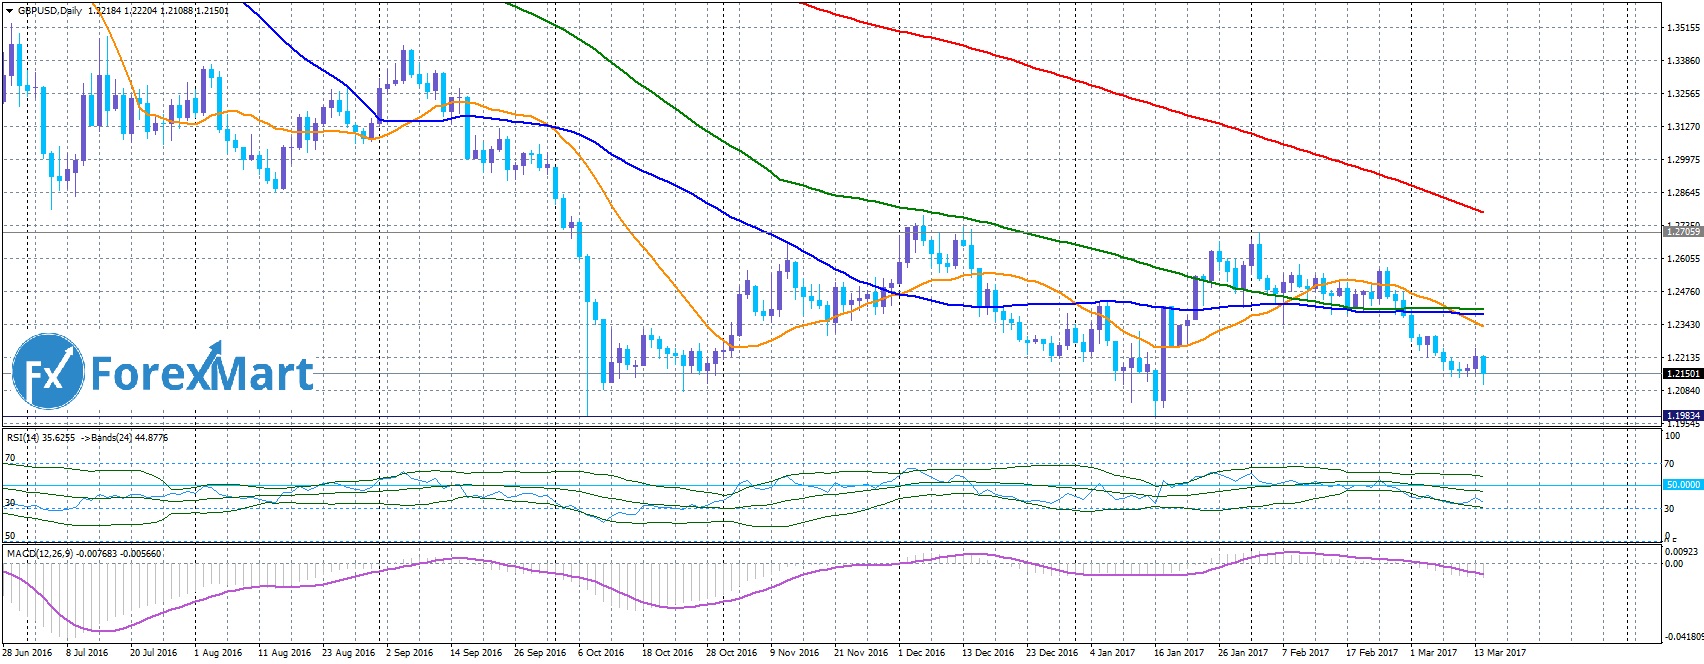
Task: Select the 1.27059 price level label
Action: pyautogui.click(x=1682, y=232)
